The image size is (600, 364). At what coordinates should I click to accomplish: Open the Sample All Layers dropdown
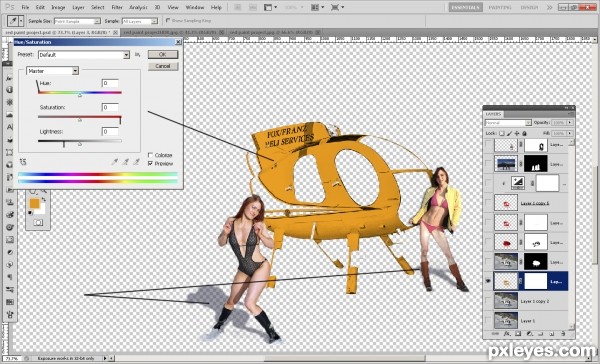pyautogui.click(x=140, y=21)
